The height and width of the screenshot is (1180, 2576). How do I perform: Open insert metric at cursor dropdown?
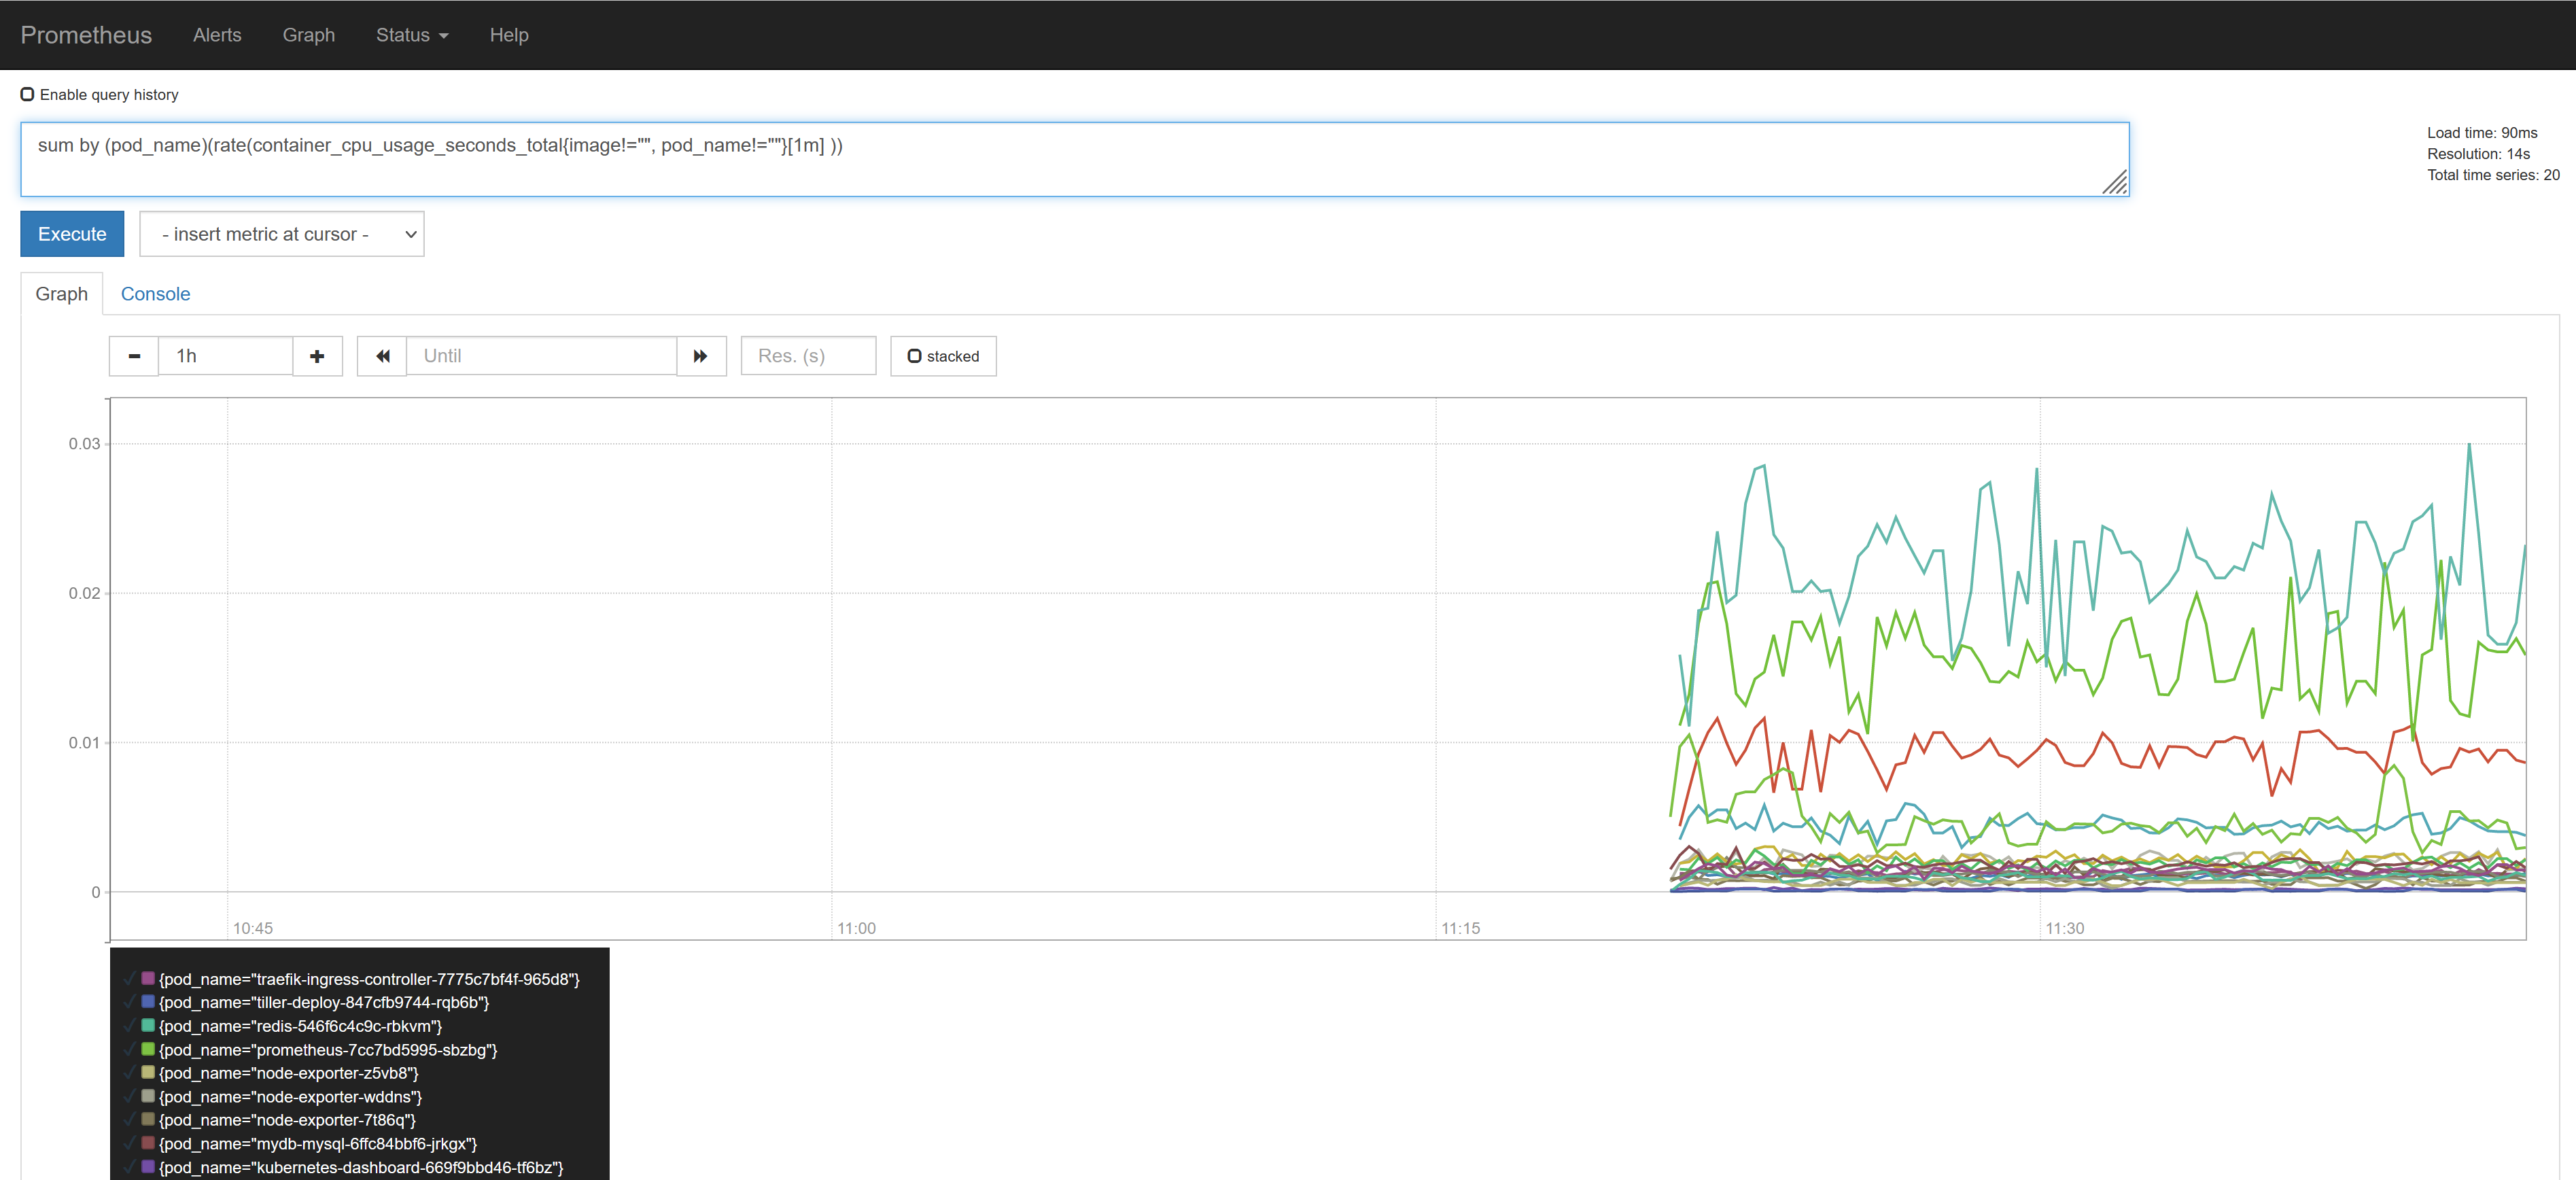(x=282, y=234)
